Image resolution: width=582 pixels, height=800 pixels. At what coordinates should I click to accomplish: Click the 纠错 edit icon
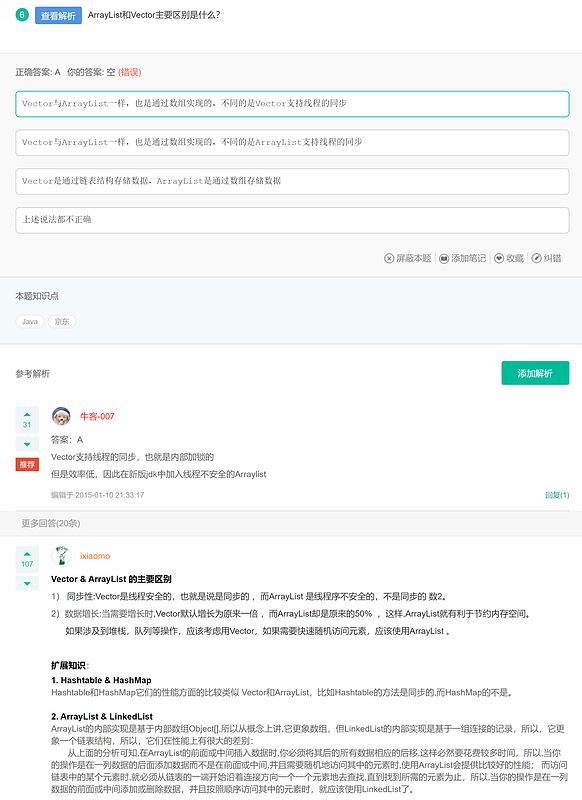(x=537, y=258)
